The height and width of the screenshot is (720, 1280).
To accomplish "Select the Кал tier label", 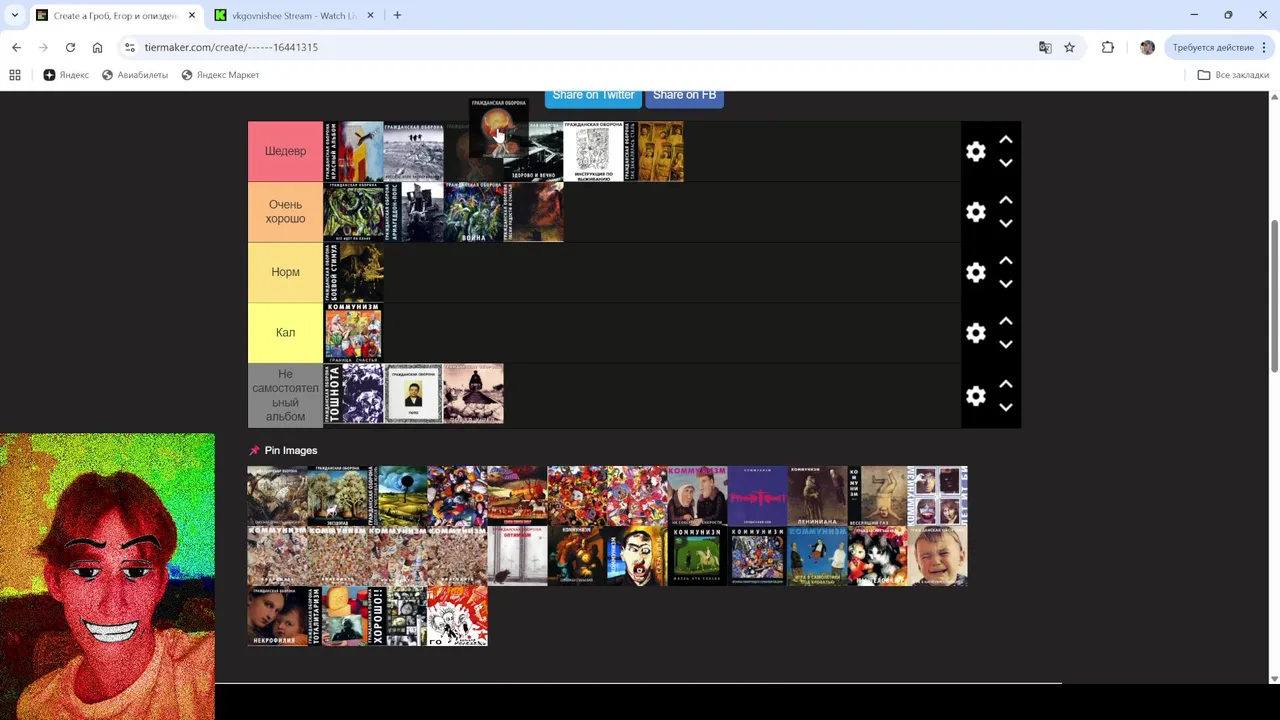I will (x=285, y=333).
